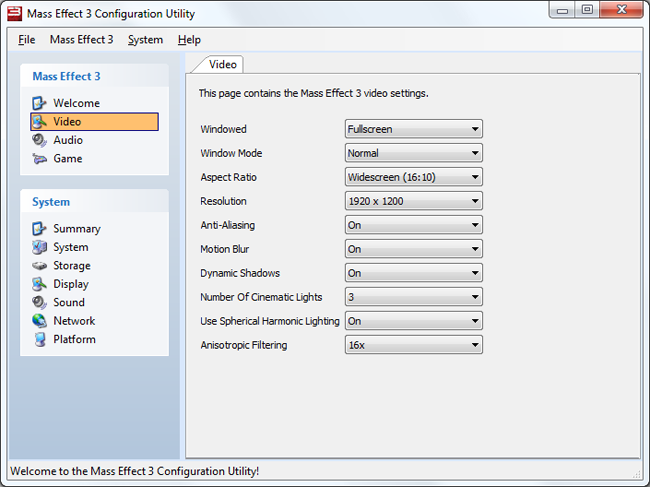Viewport: 650px width, 487px height.
Task: Open the Number Of Cinematic Lights dropdown
Action: tap(413, 297)
